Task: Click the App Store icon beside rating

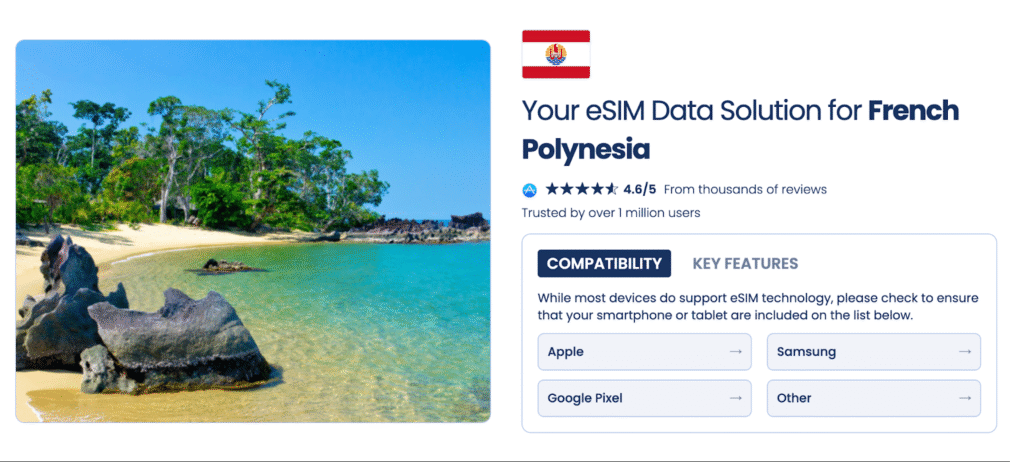Action: click(530, 189)
